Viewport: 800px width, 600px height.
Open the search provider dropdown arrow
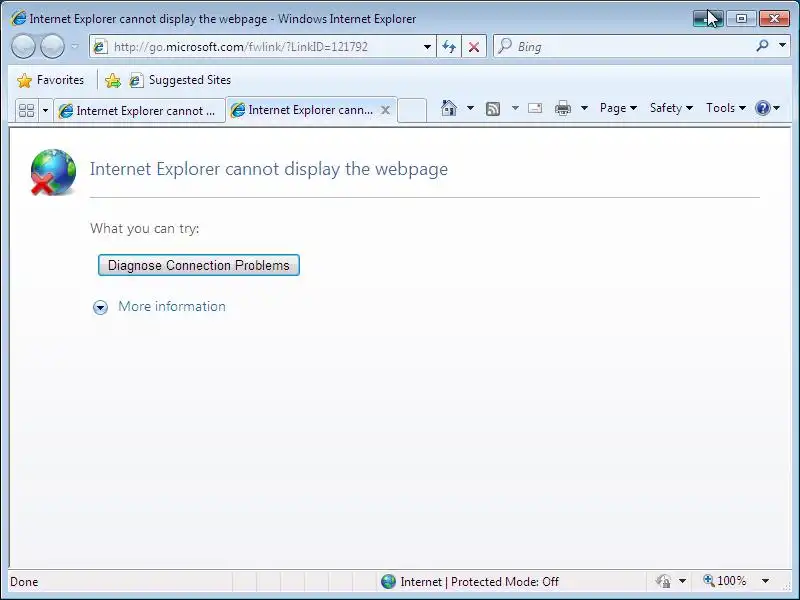[782, 45]
